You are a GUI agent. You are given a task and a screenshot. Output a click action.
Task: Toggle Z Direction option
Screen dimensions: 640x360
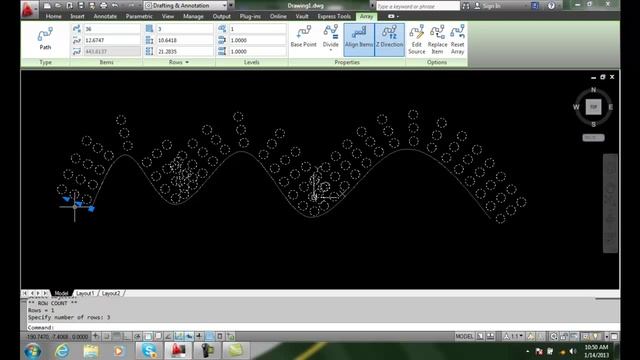click(389, 40)
